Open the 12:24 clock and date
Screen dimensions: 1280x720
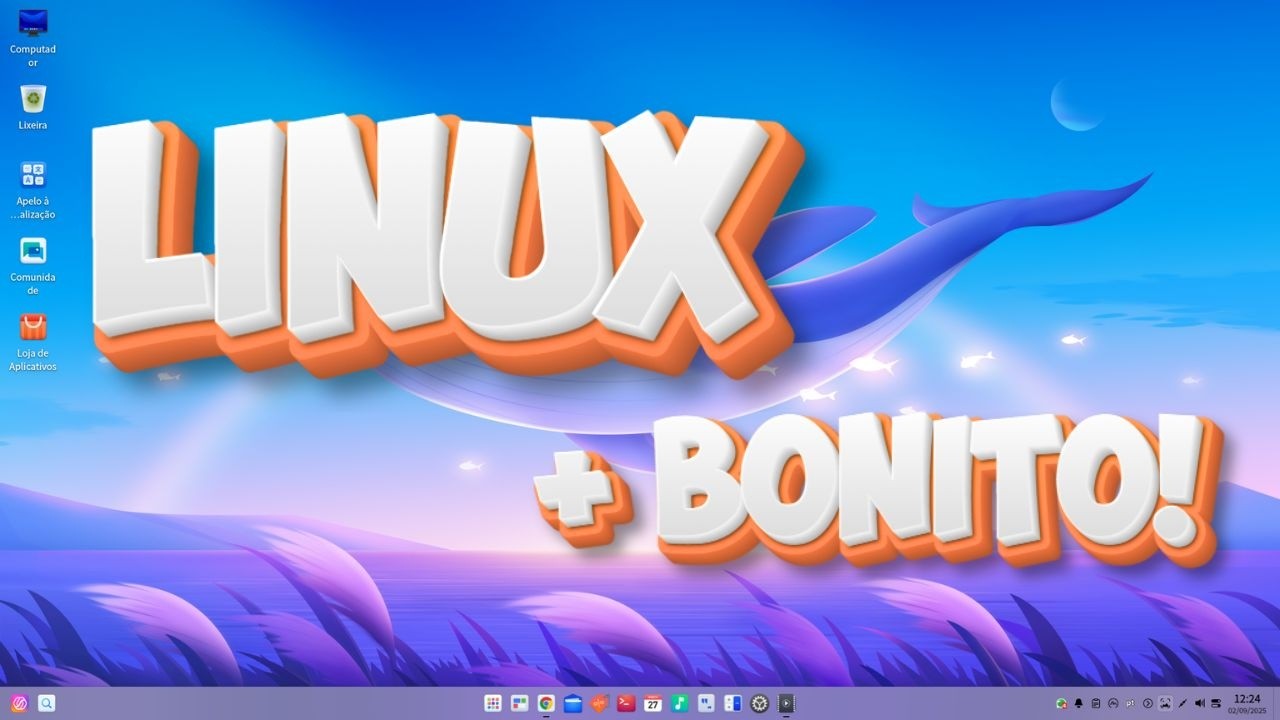tap(1247, 703)
